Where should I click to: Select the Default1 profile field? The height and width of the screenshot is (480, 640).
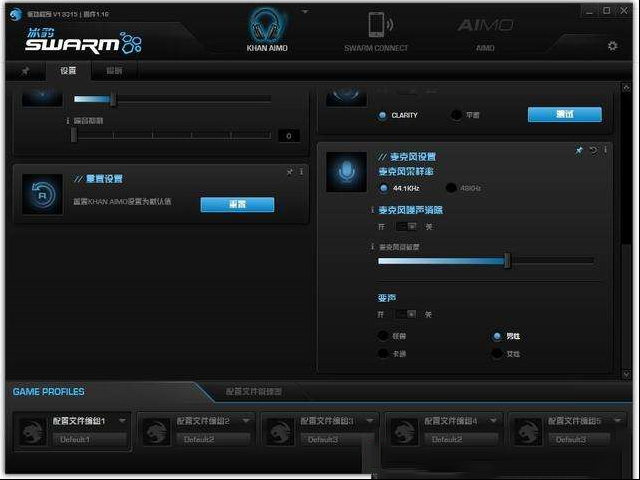pyautogui.click(x=90, y=440)
